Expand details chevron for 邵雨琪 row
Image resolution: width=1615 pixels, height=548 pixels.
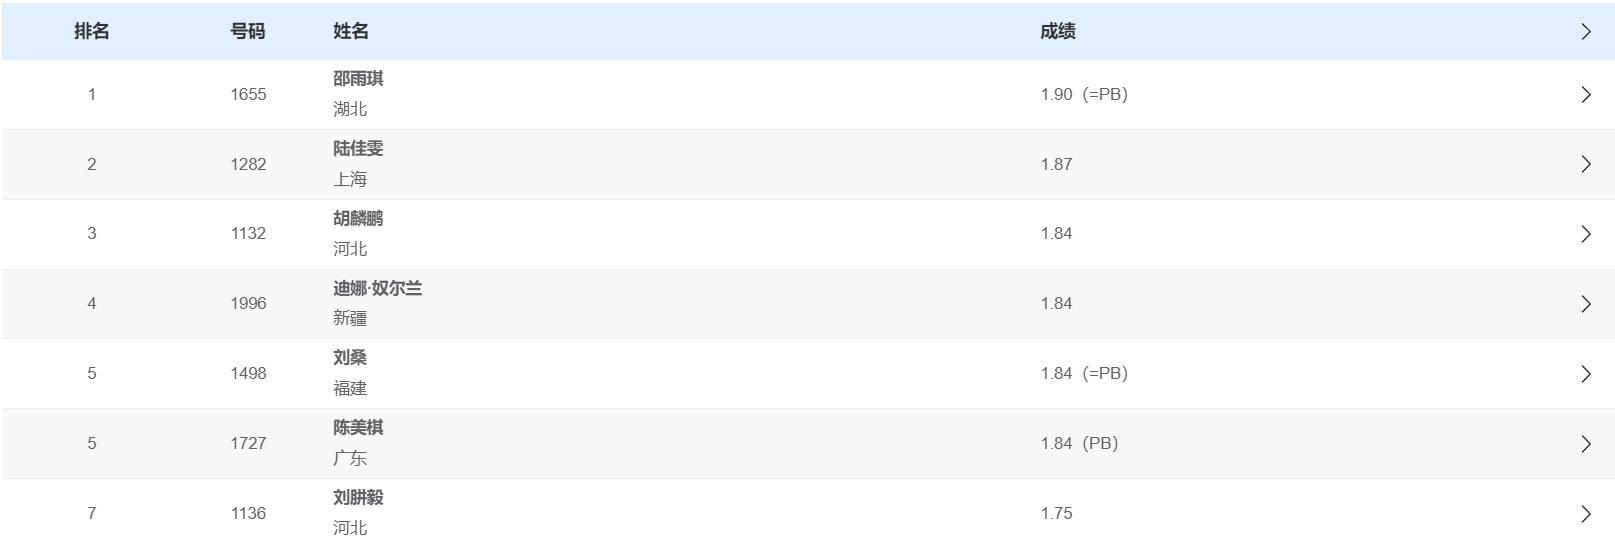point(1585,94)
